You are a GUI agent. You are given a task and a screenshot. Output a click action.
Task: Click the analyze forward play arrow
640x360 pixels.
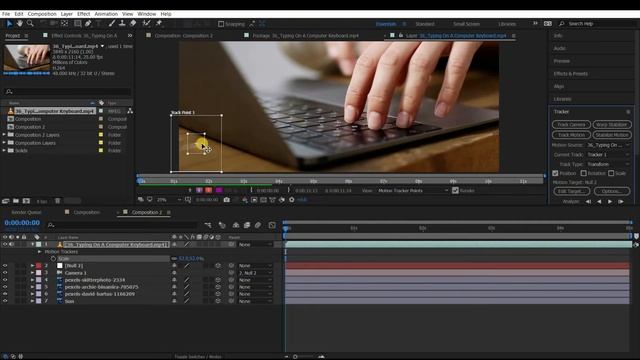[x=610, y=202]
